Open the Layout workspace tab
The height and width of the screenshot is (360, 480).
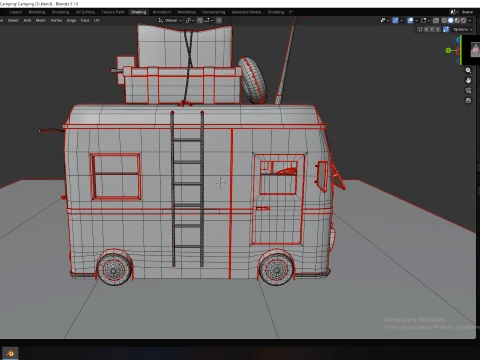(16, 12)
